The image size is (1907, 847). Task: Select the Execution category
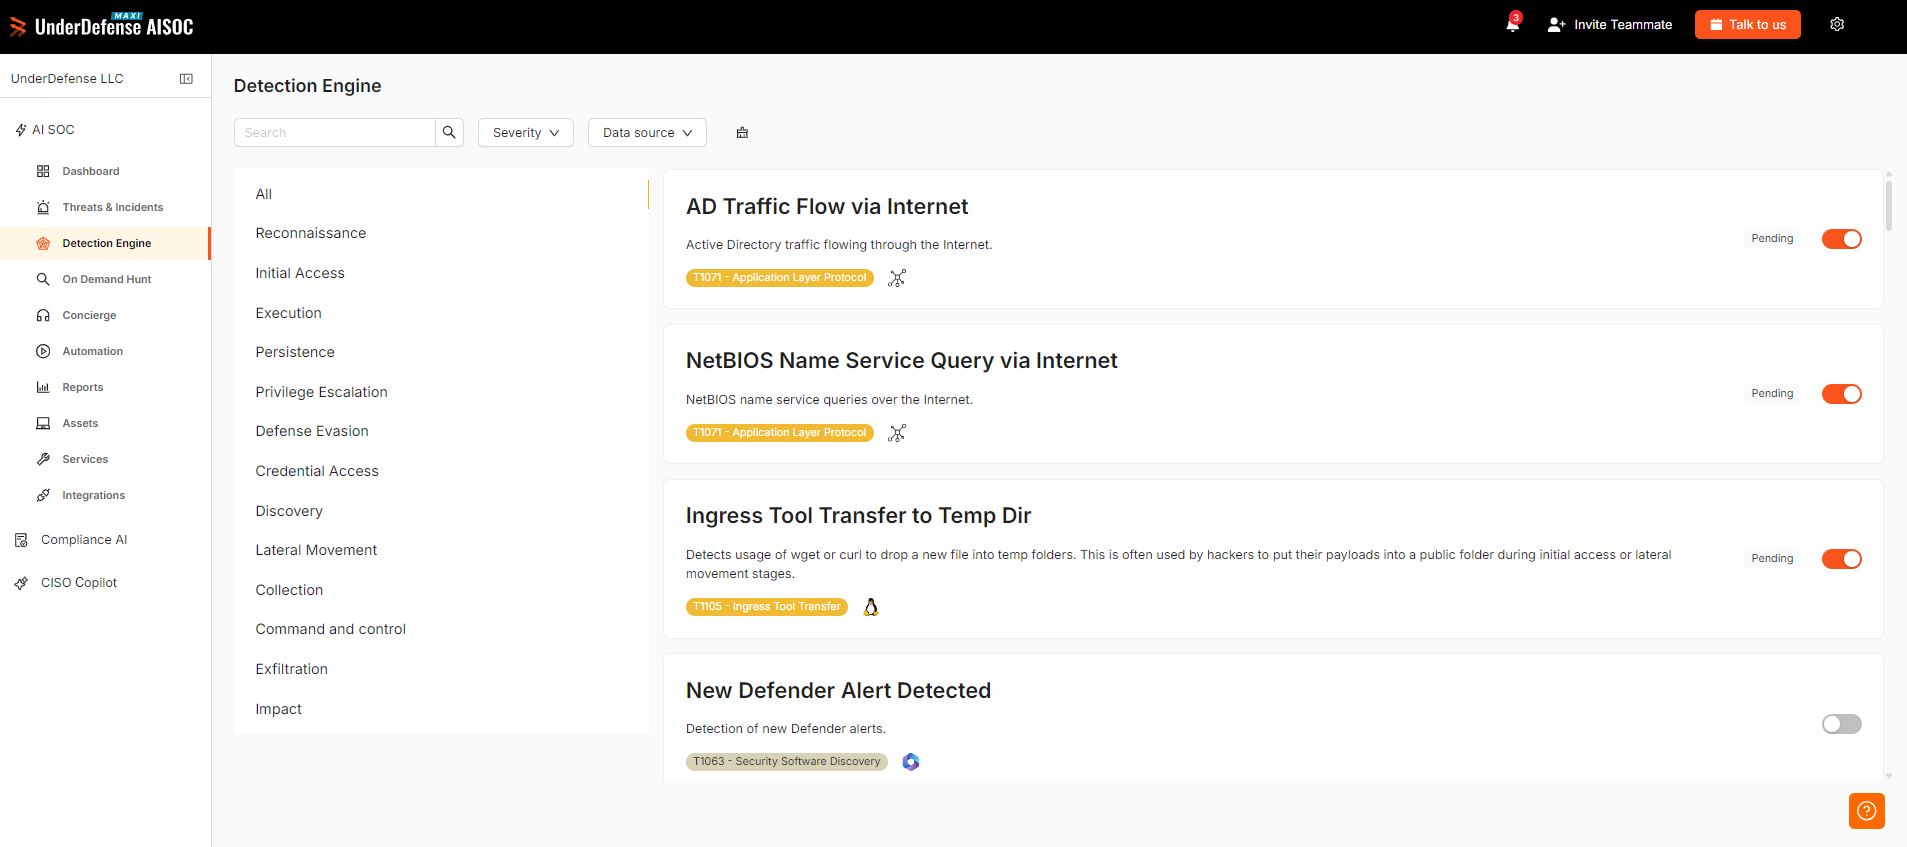[289, 313]
